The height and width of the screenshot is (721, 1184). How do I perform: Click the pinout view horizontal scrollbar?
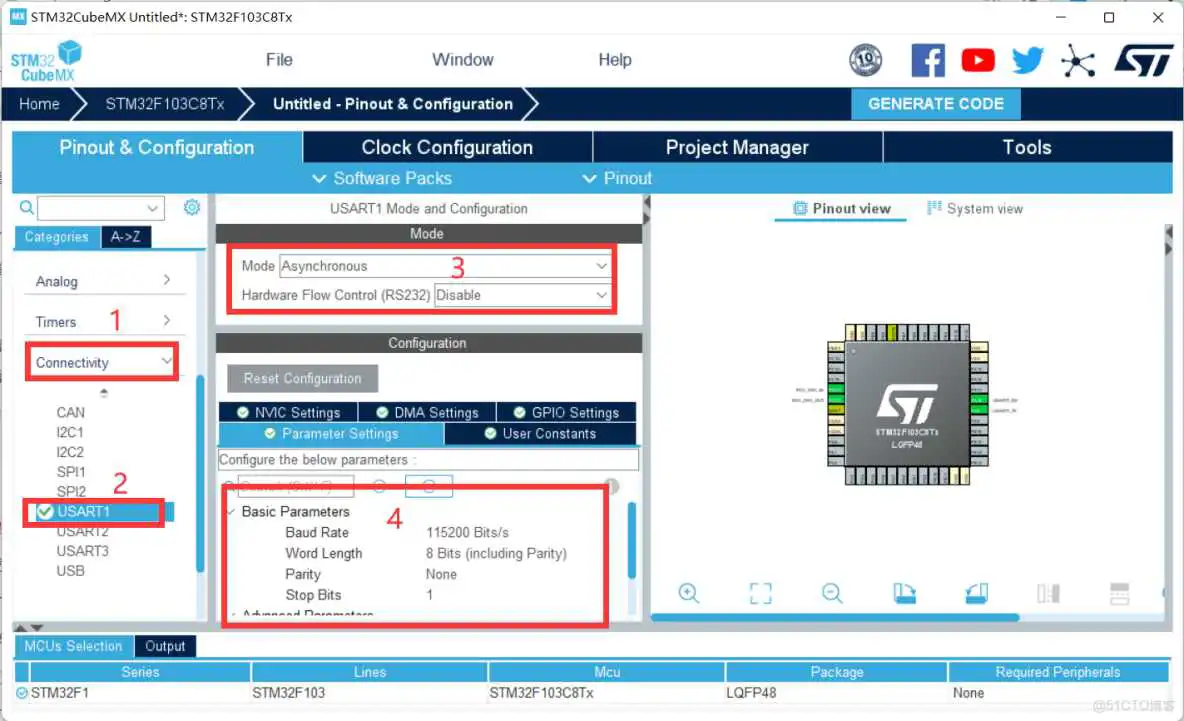(835, 617)
